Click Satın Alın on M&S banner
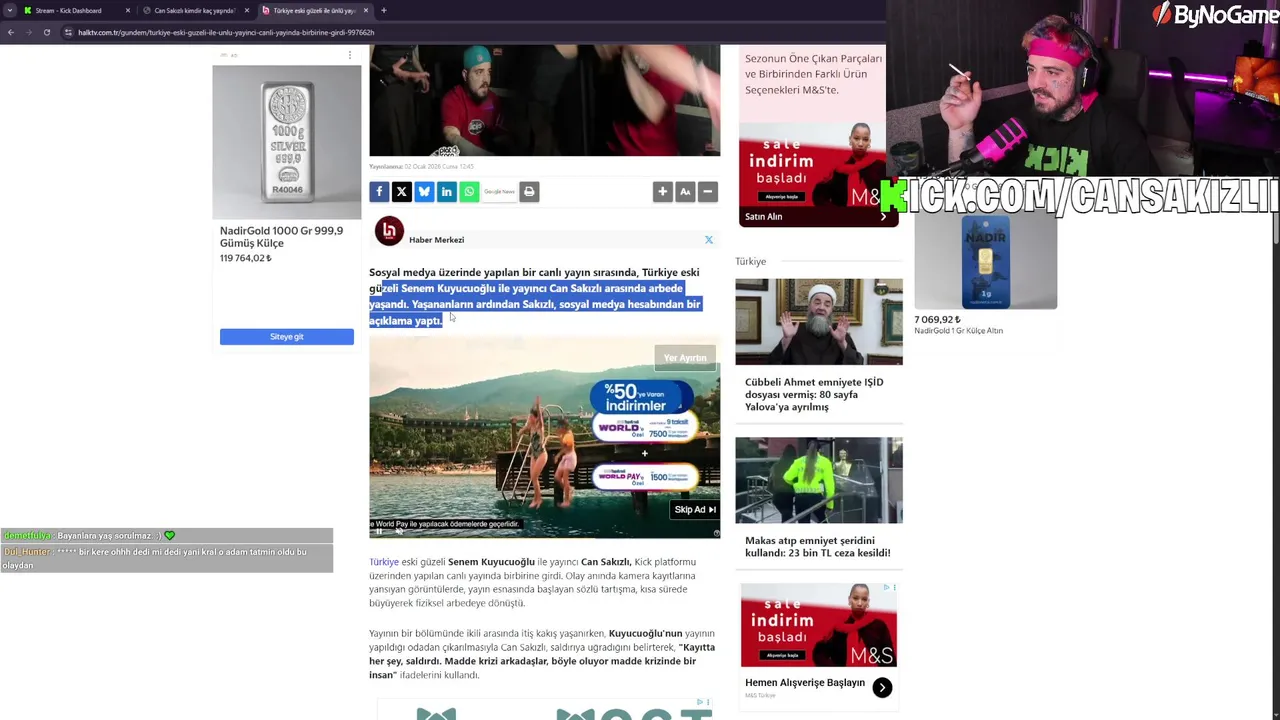The image size is (1280, 720). [x=763, y=216]
